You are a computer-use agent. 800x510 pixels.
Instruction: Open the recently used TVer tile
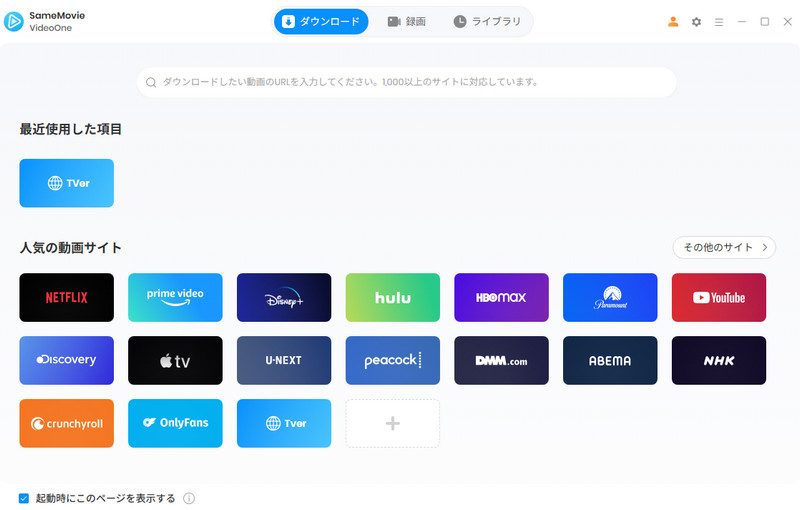(x=66, y=183)
